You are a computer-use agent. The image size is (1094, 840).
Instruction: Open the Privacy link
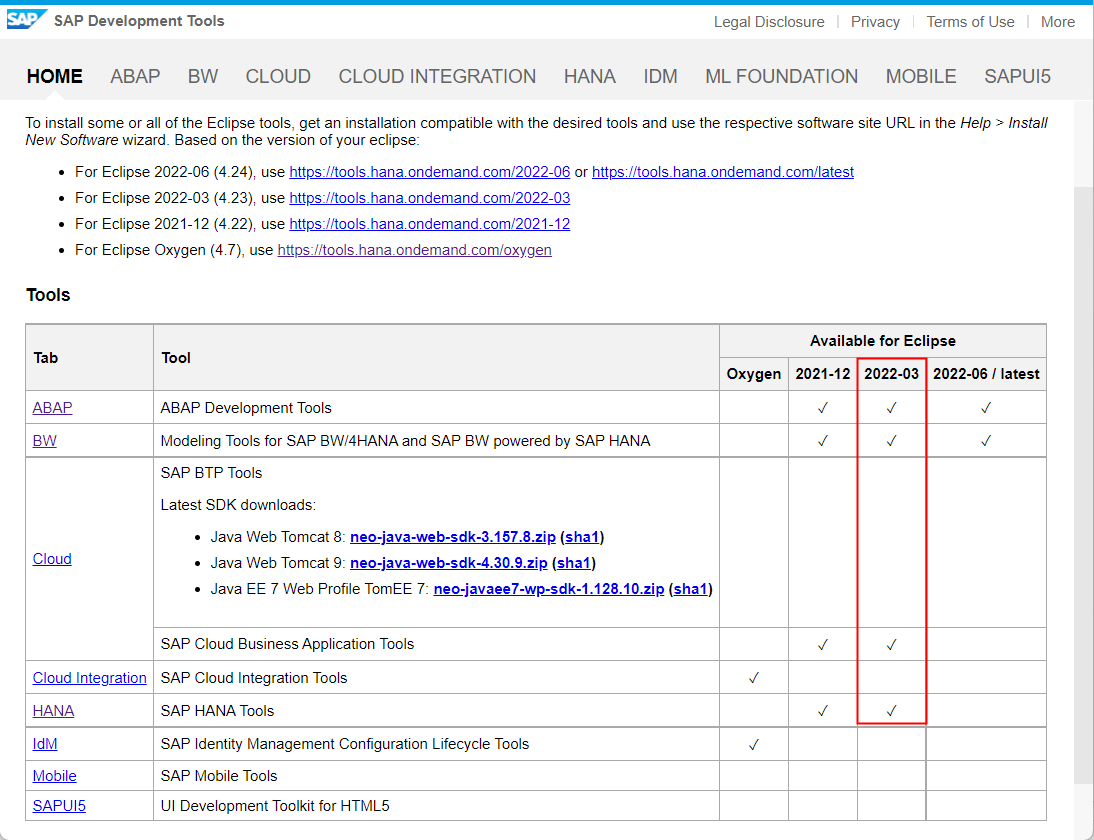(875, 22)
